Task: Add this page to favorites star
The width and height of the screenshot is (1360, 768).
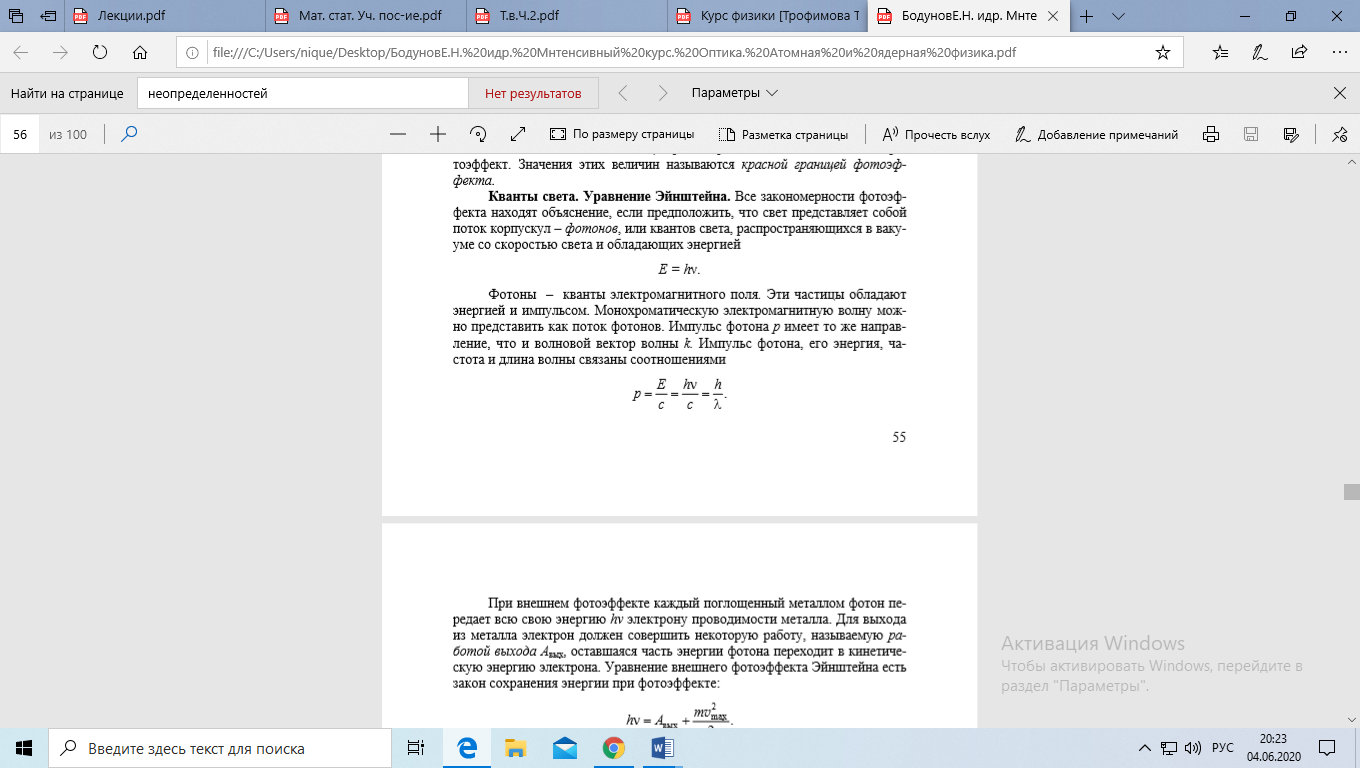Action: point(1163,53)
